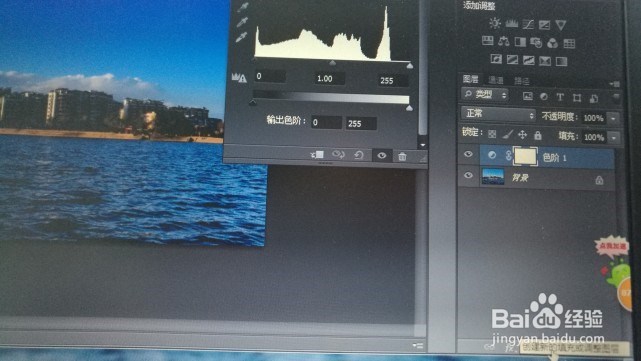Toggle lock image pixels brush icon
This screenshot has height=361, width=641.
(507, 134)
